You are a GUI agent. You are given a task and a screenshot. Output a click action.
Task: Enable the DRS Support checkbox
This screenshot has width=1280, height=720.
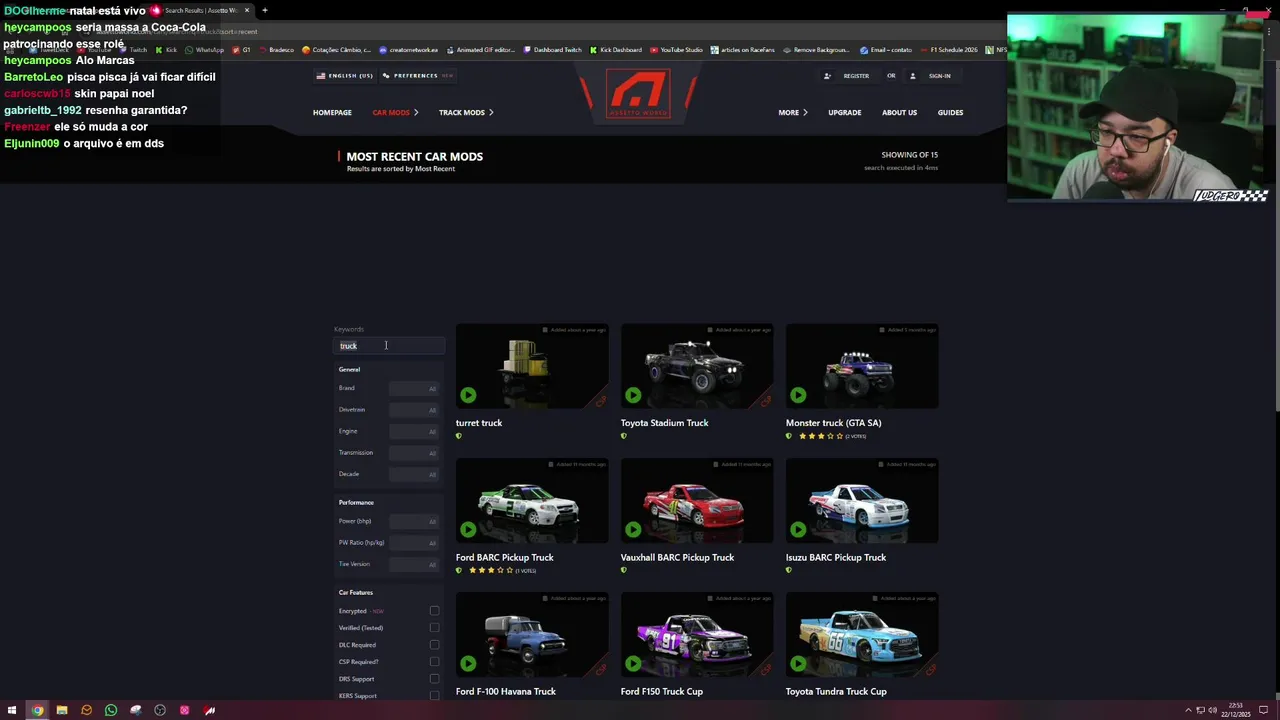tap(434, 679)
